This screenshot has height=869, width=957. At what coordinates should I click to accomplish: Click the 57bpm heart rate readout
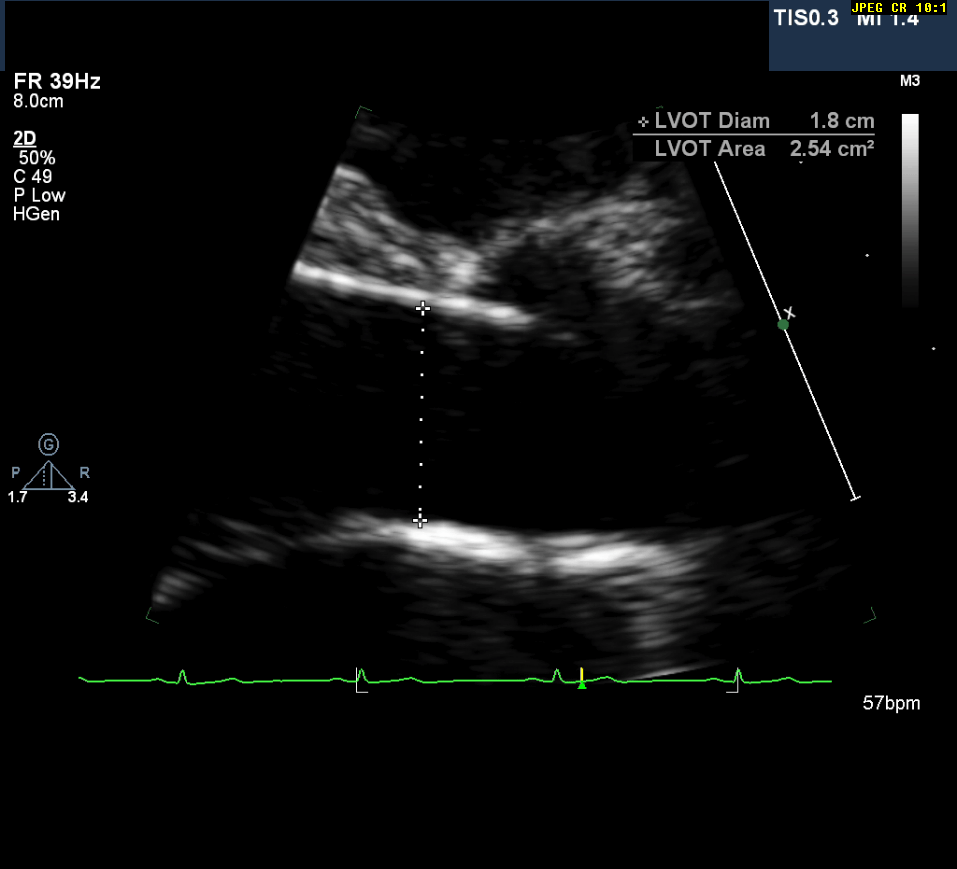point(891,704)
